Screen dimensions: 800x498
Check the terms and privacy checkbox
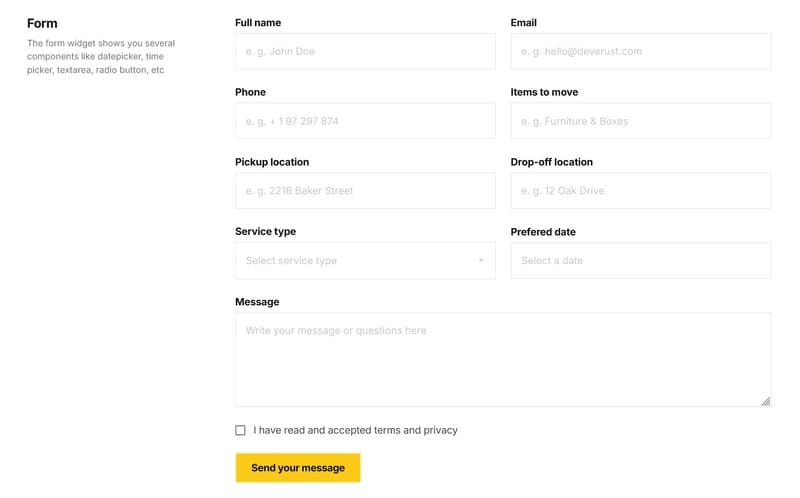point(240,430)
